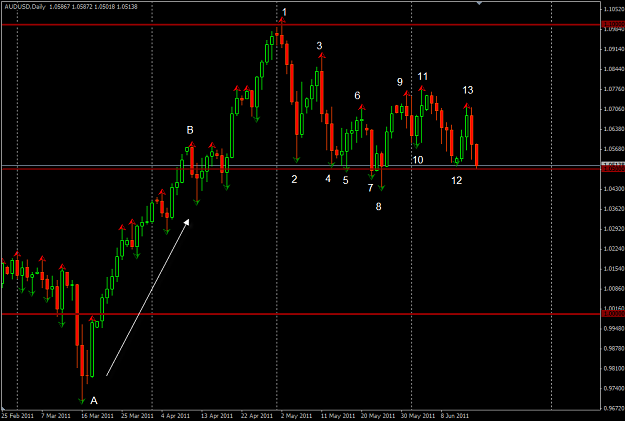Click the '1.10520' price axis label

614,9
